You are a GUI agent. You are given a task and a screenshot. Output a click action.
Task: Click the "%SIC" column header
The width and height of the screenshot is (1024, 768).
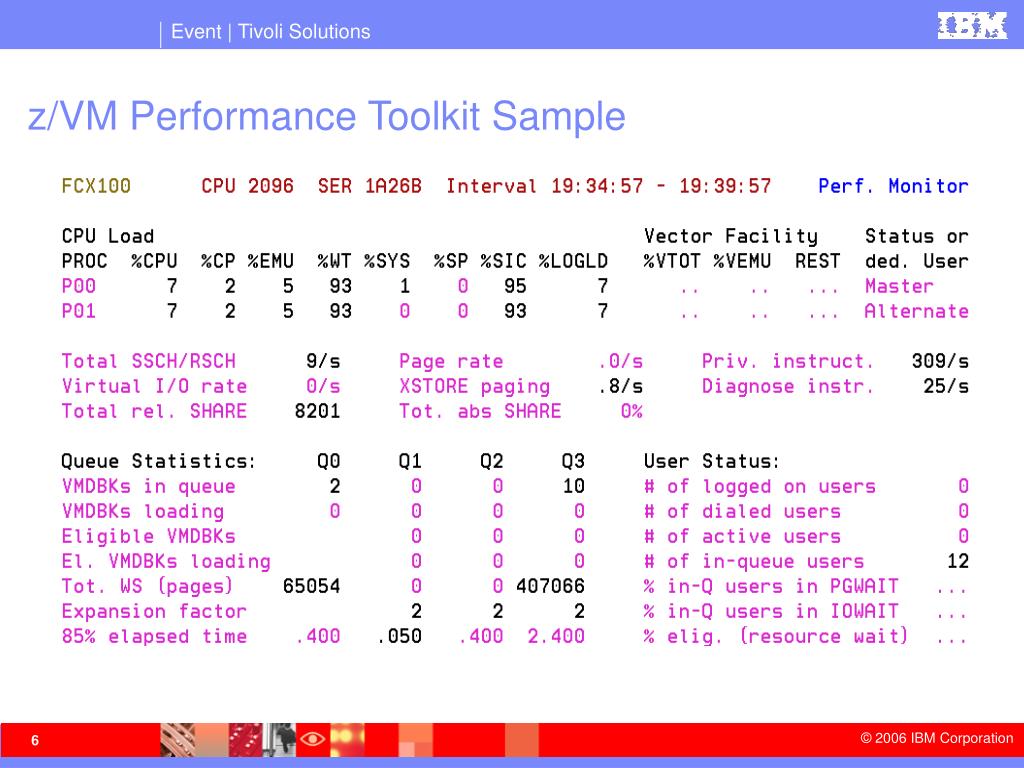(x=504, y=261)
